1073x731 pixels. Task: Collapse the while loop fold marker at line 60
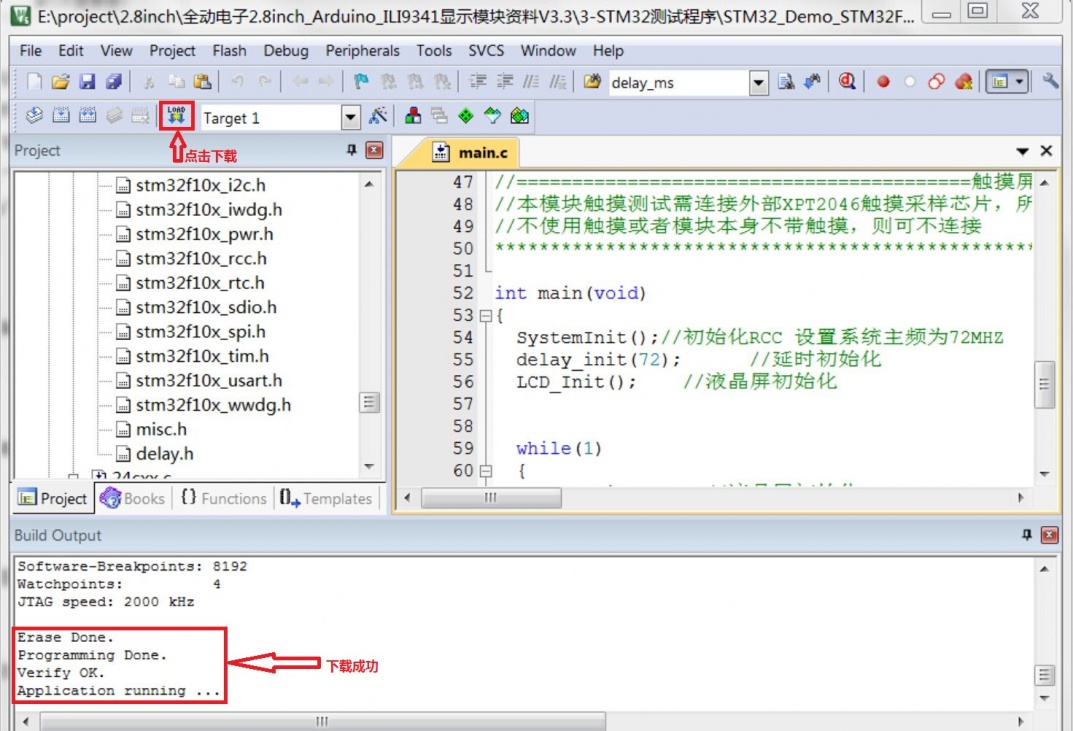tap(486, 471)
